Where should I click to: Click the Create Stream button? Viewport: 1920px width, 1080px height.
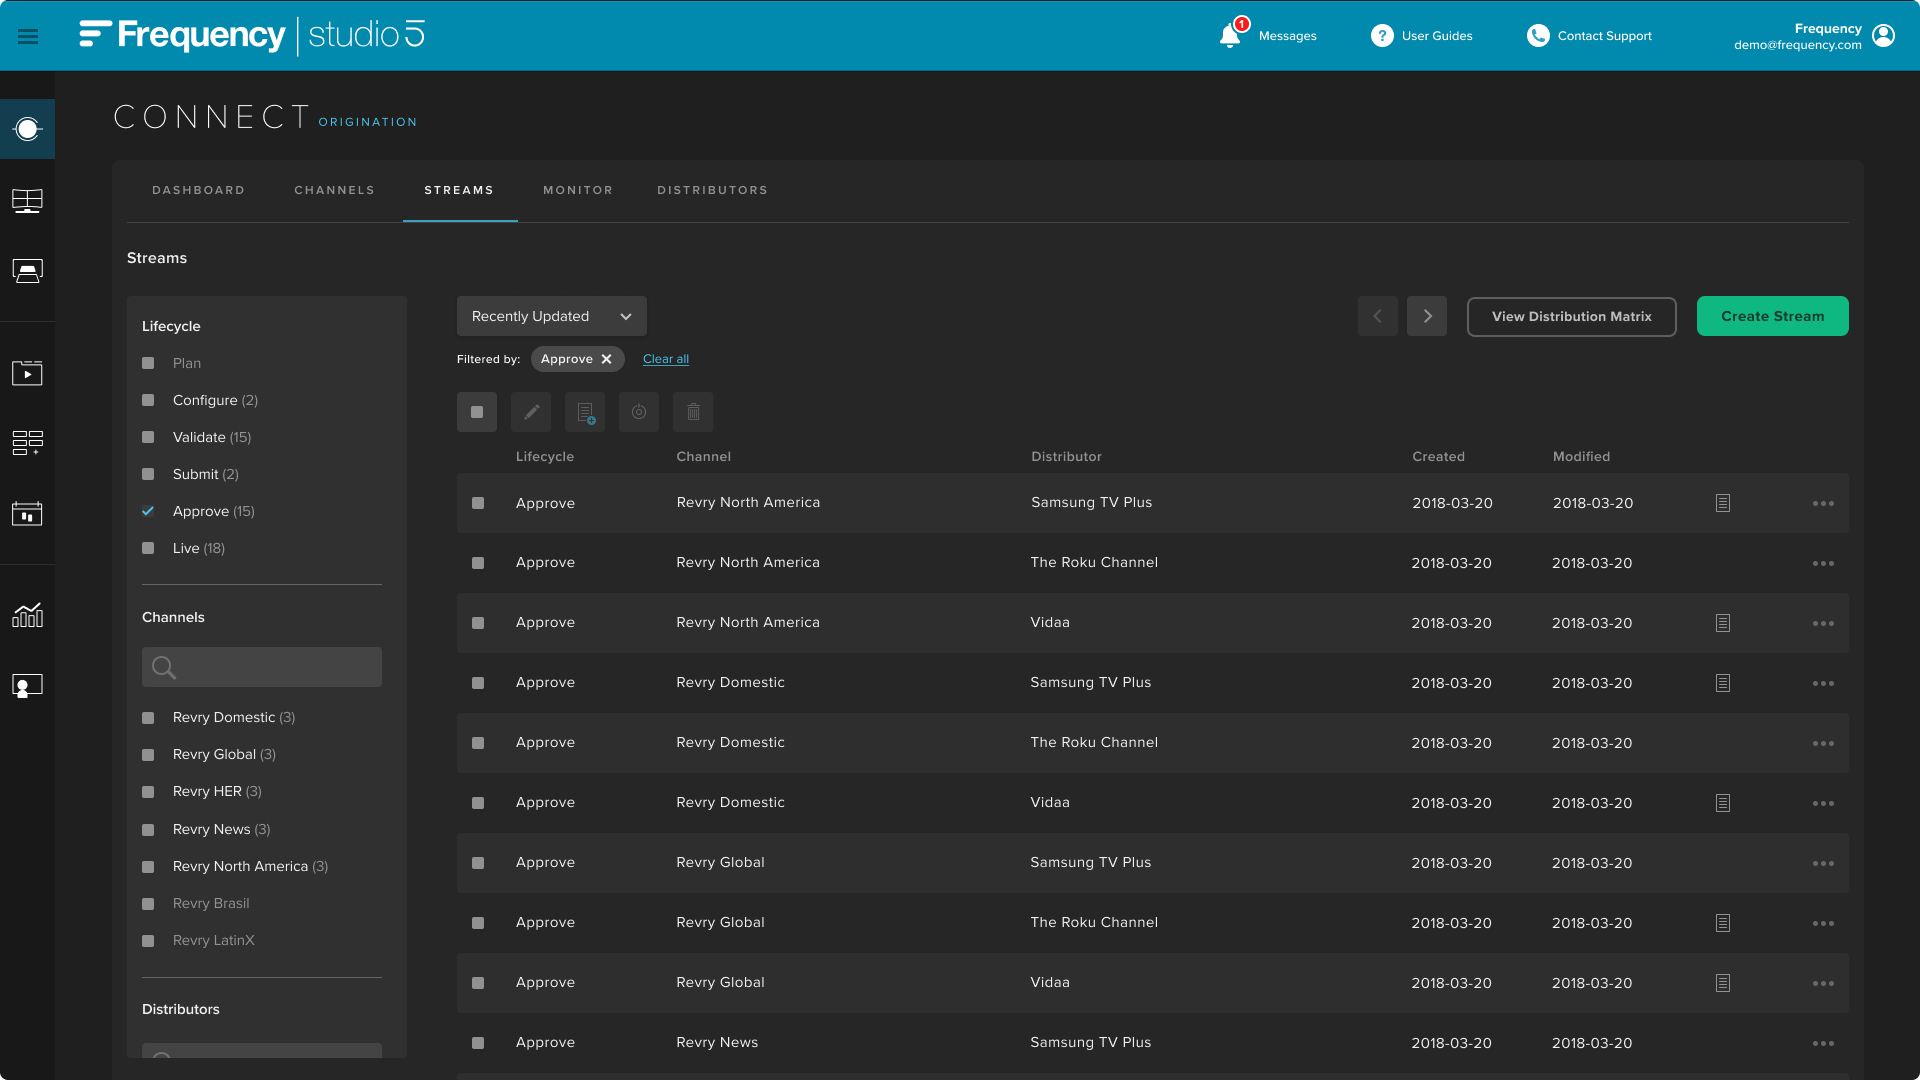coord(1772,316)
